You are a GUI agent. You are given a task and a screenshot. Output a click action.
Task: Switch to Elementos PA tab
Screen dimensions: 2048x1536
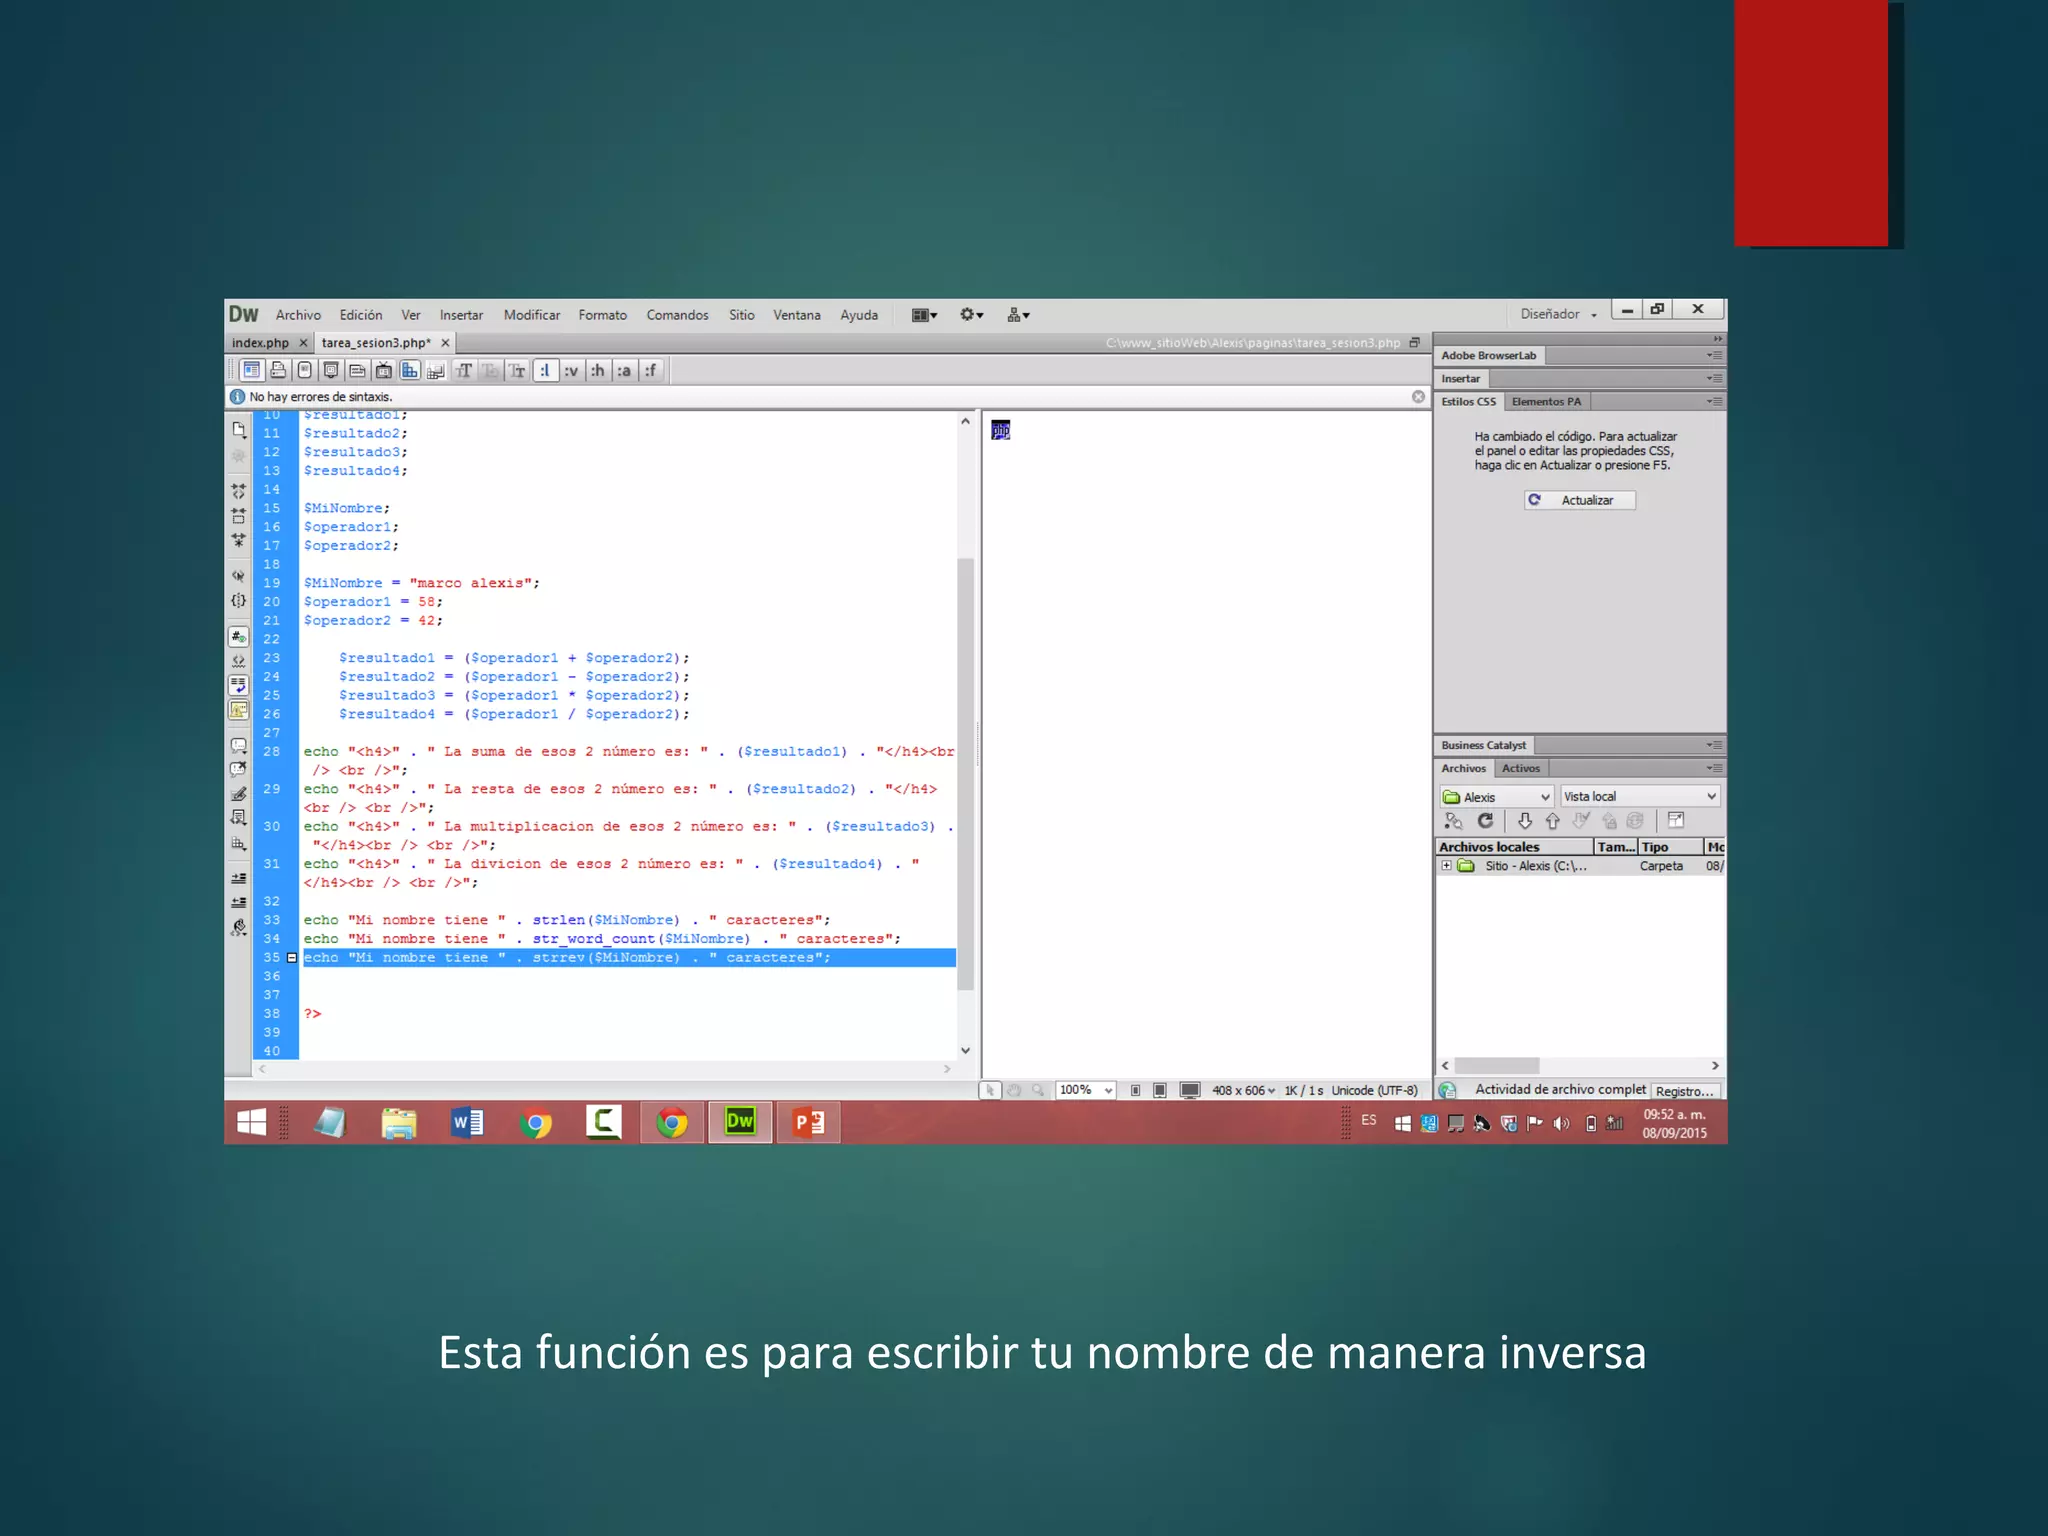tap(1546, 402)
